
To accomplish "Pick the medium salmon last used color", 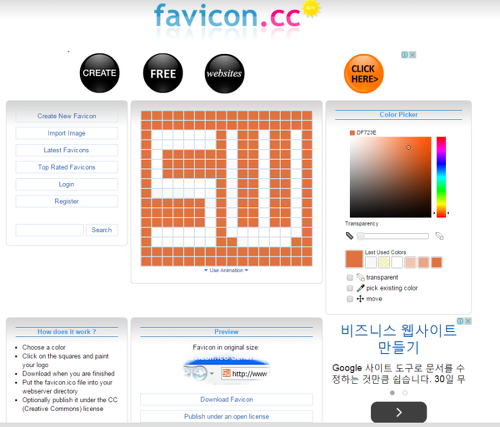I will [x=423, y=262].
